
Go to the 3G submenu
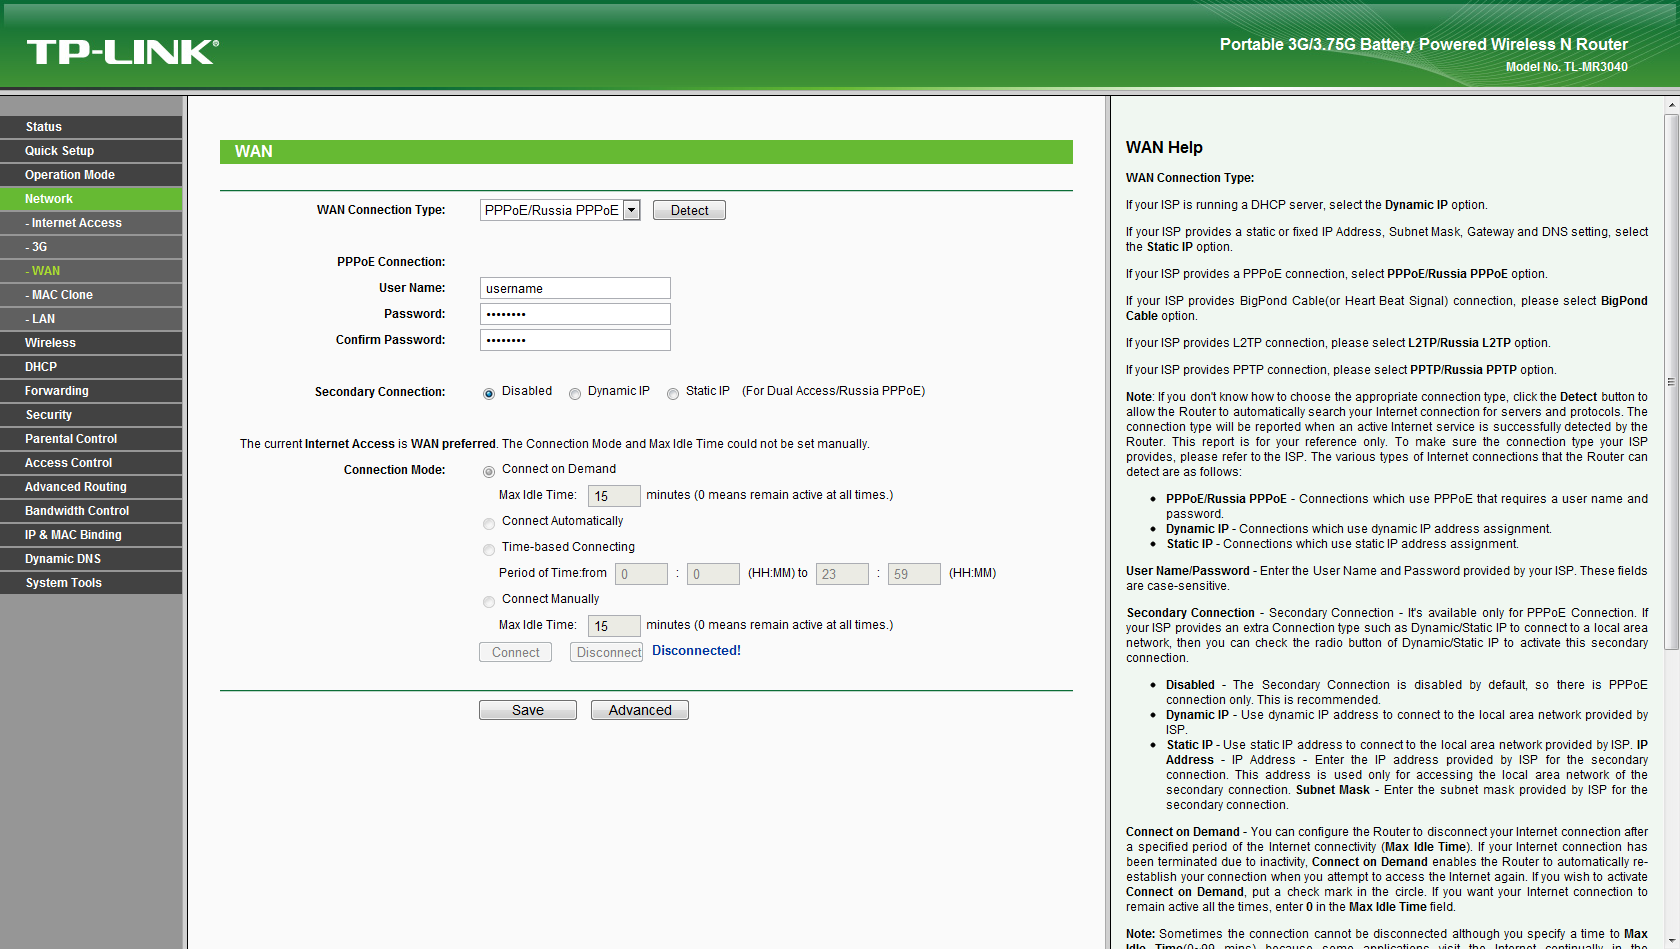(91, 247)
